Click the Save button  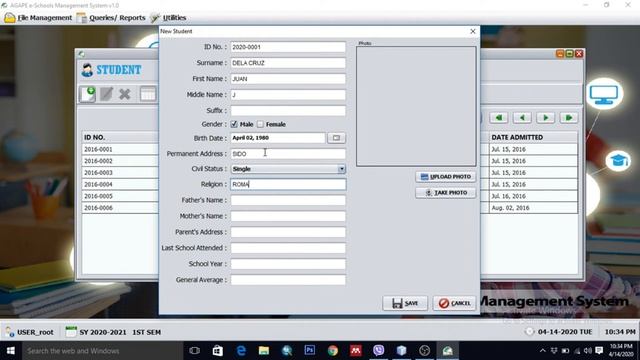(405, 303)
